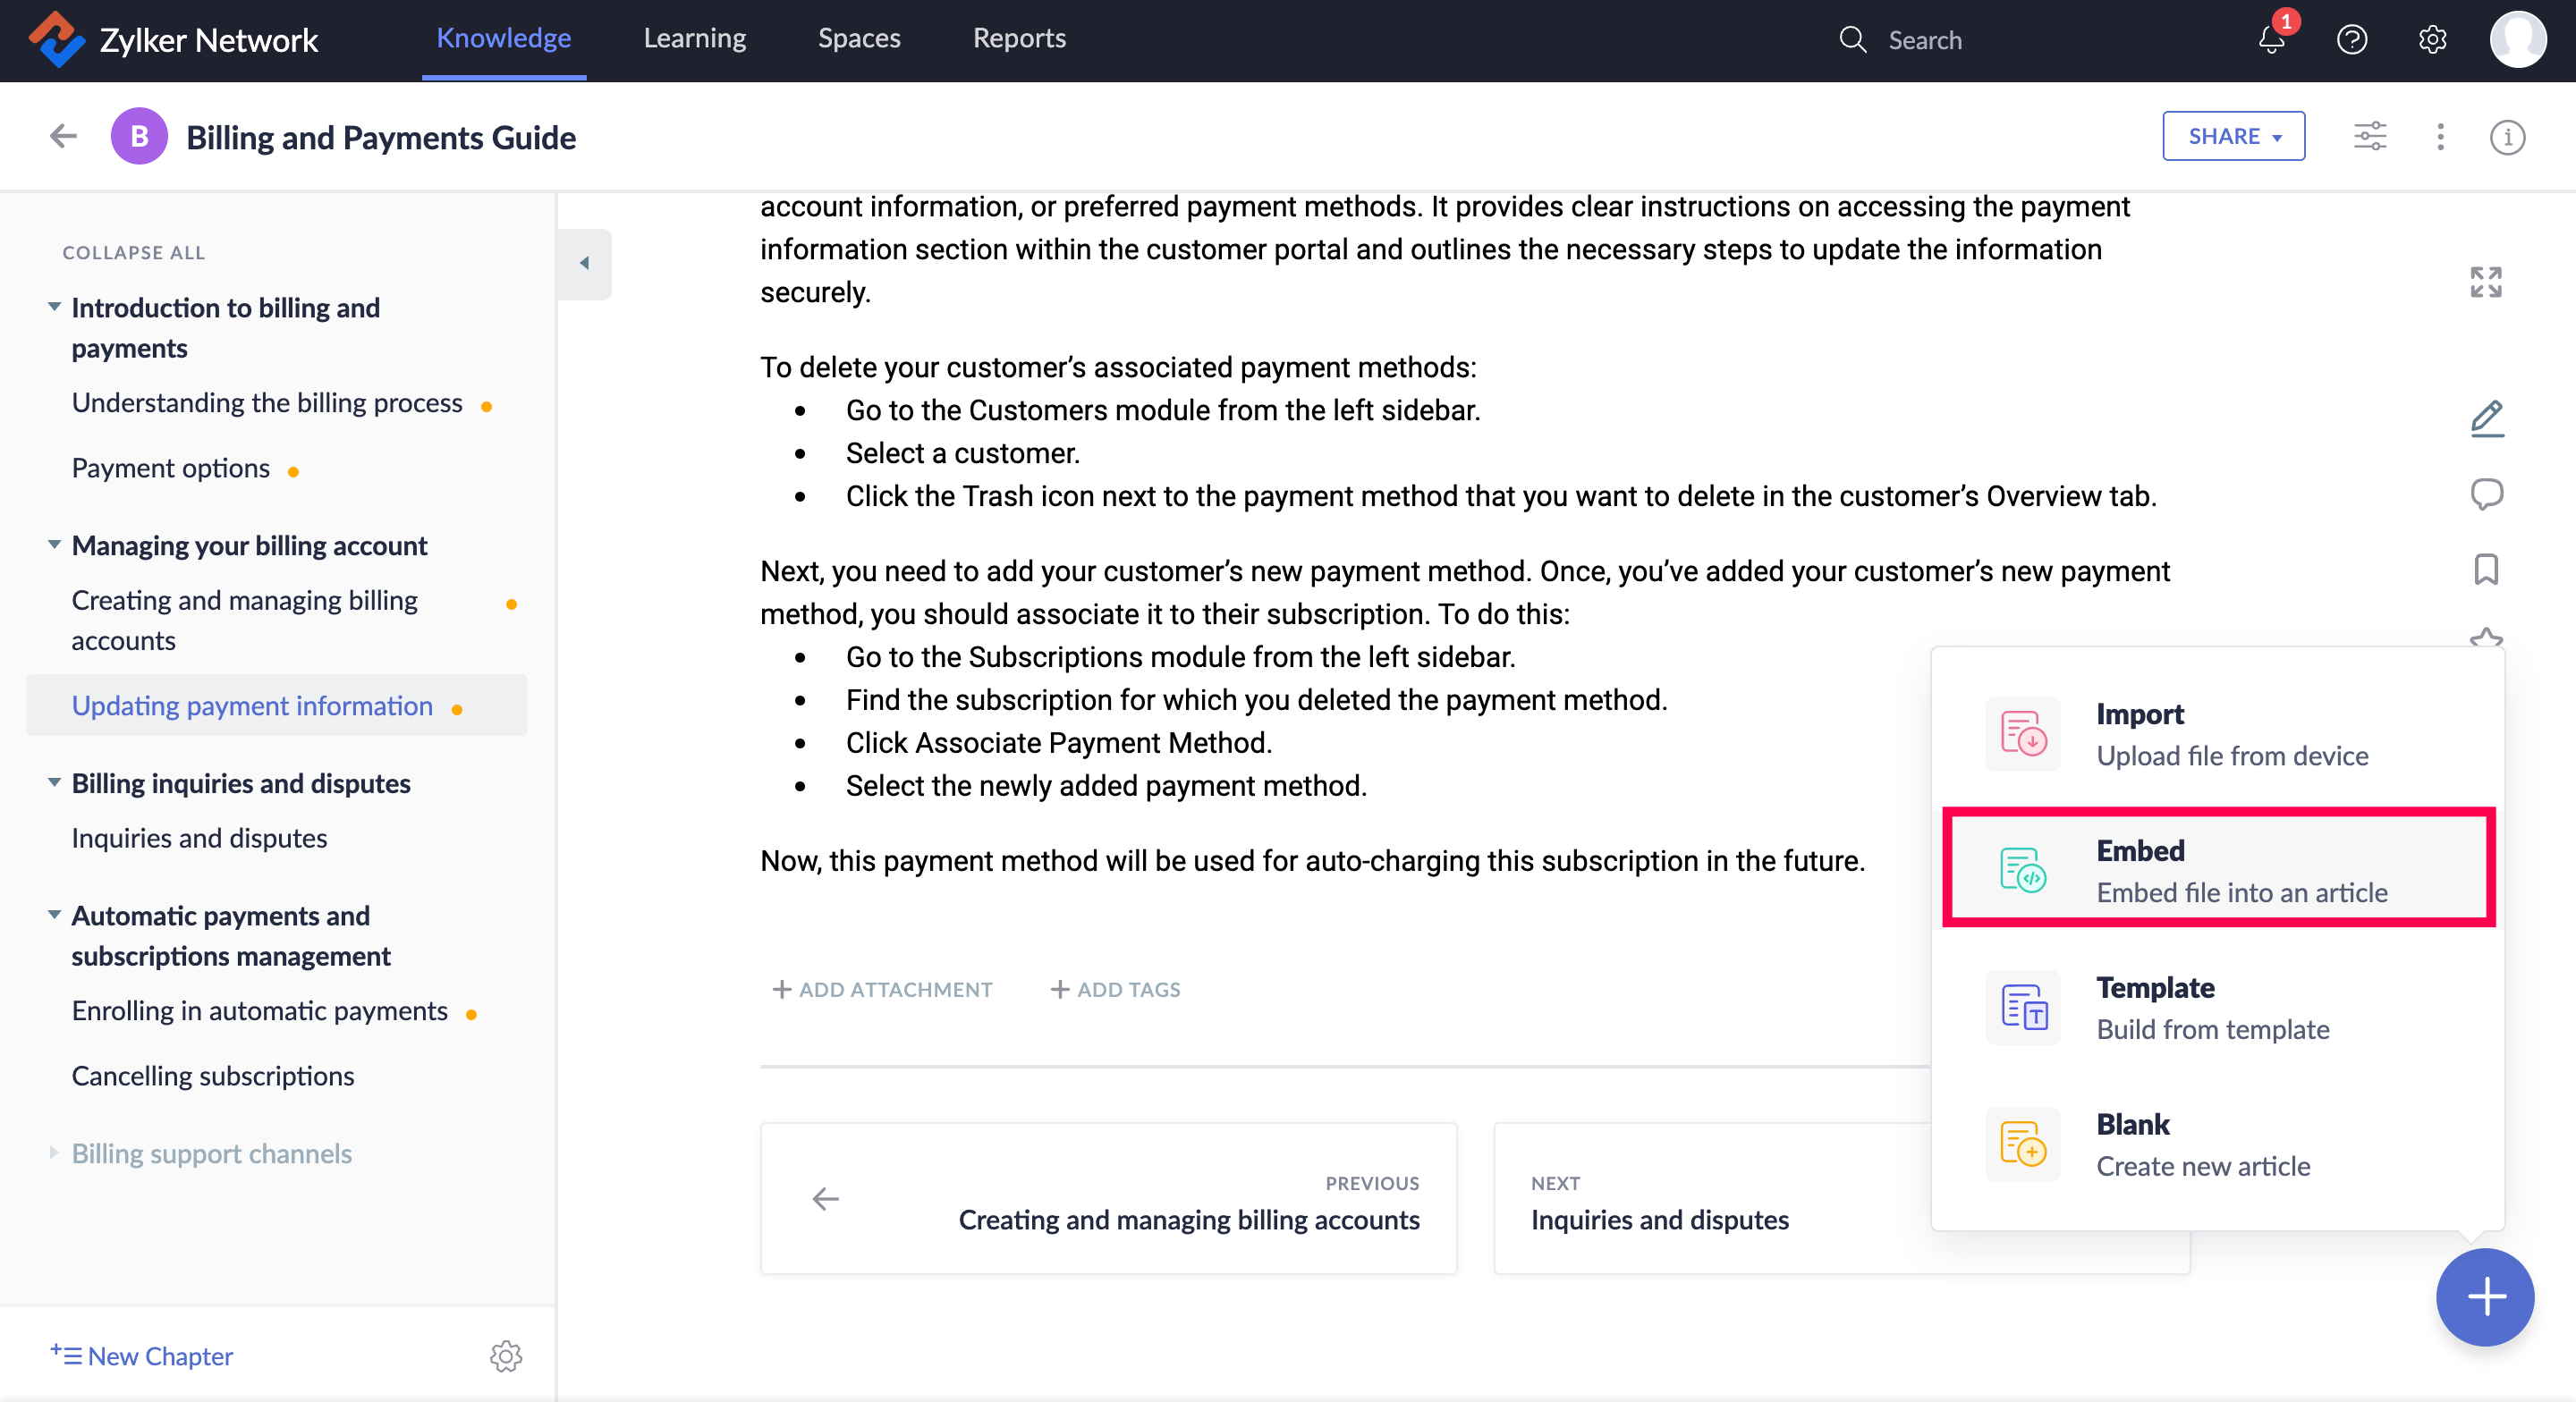Switch to the Learning tab
This screenshot has width=2576, height=1402.
coord(694,39)
